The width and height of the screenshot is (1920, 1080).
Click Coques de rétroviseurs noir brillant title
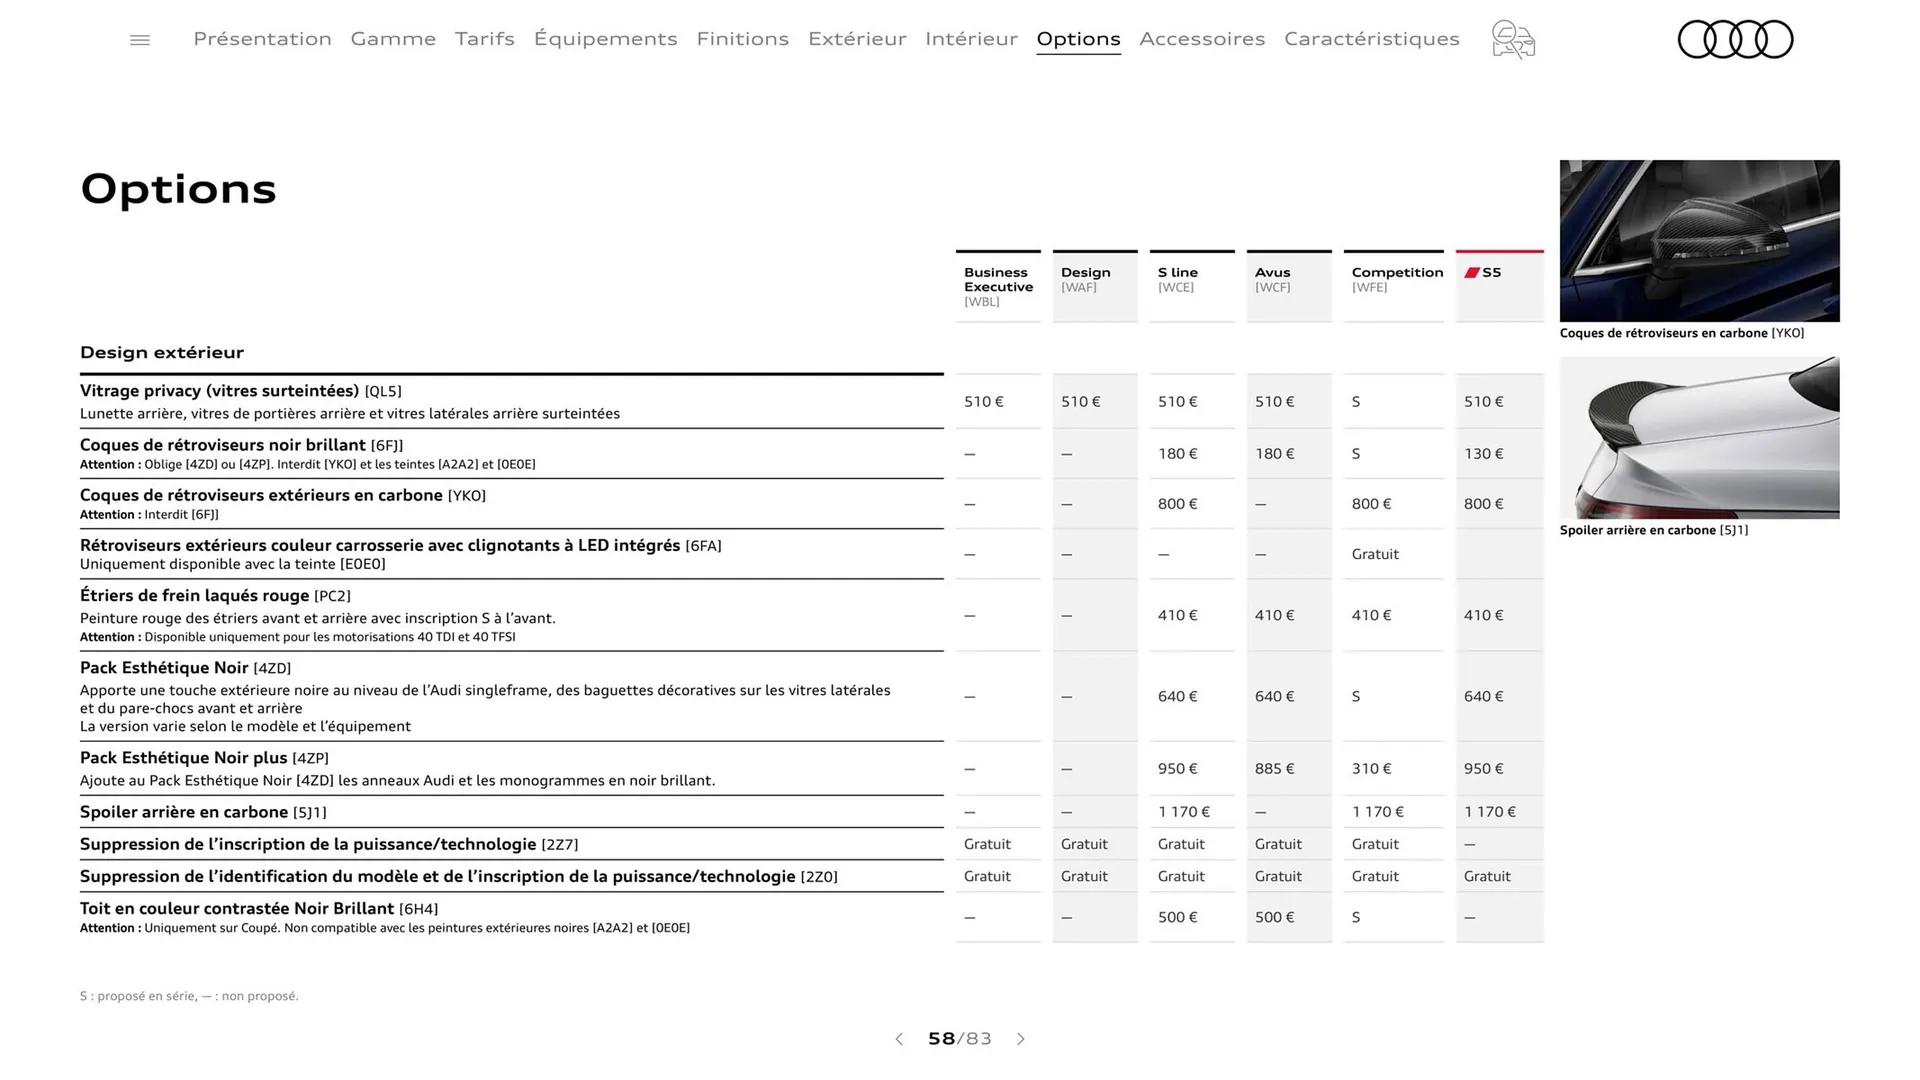(241, 445)
